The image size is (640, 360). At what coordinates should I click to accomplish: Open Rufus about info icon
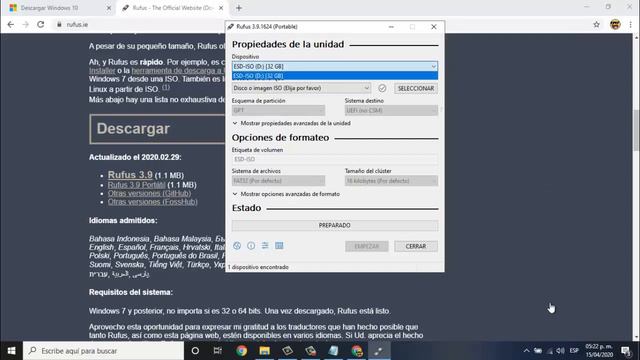tap(251, 246)
